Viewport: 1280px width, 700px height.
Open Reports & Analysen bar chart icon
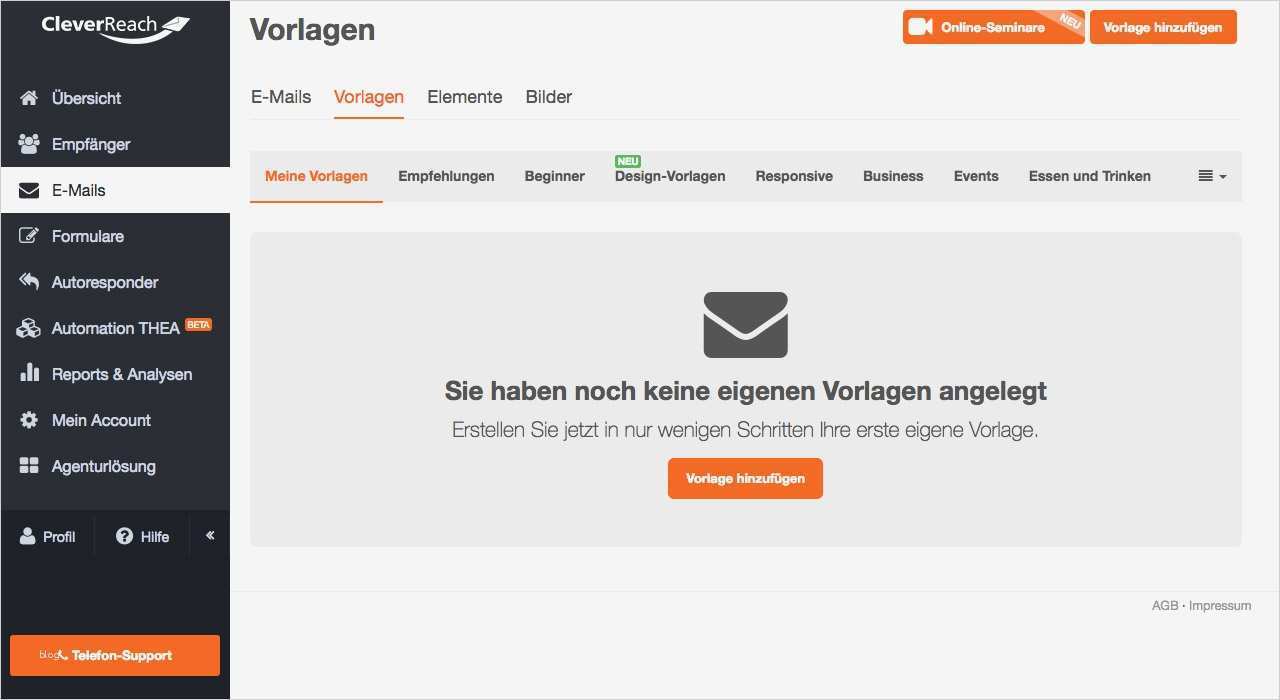[x=28, y=373]
